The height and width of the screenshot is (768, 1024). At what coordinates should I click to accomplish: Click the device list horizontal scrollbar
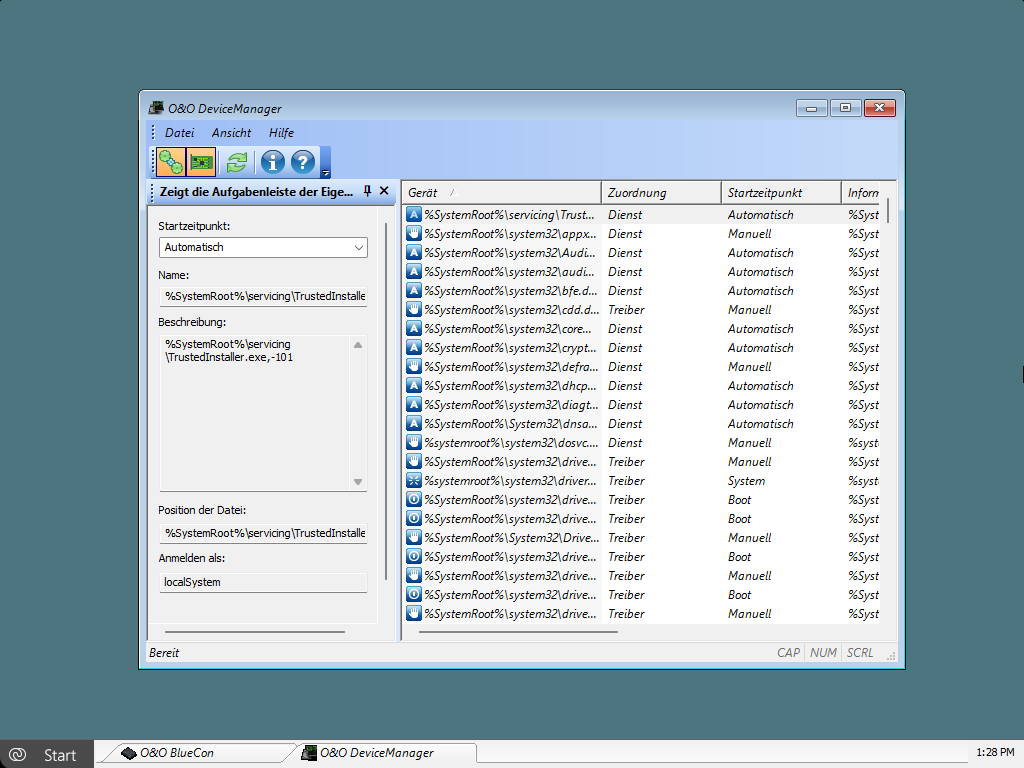[518, 632]
